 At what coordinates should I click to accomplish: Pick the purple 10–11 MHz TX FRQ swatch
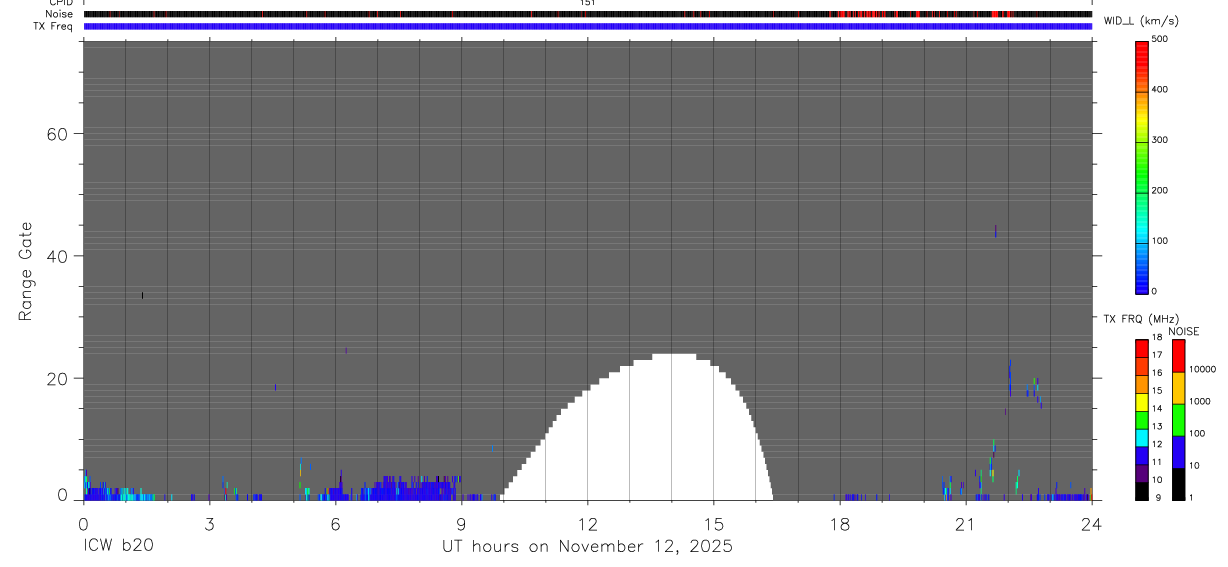coord(1142,473)
